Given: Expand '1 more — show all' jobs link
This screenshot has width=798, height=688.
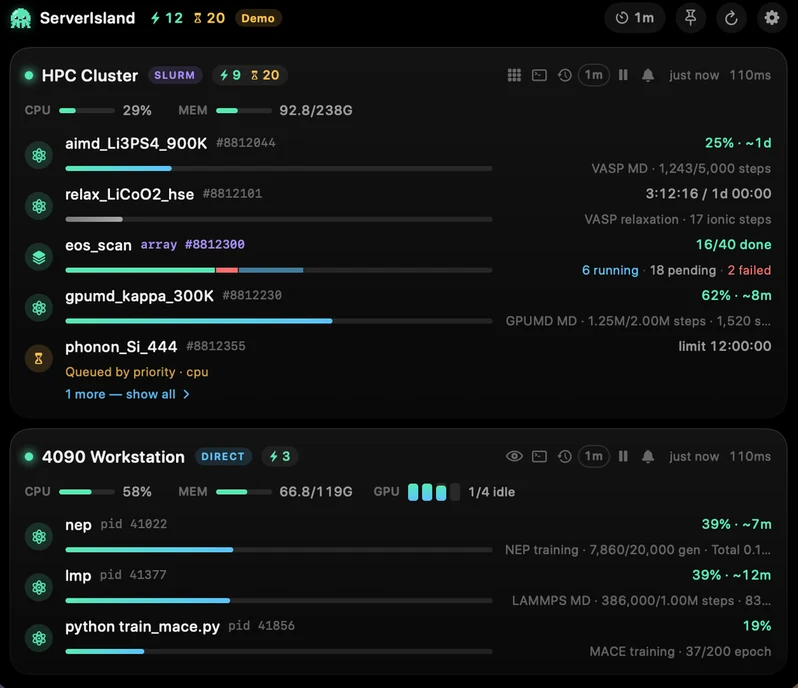Looking at the screenshot, I should pos(127,394).
